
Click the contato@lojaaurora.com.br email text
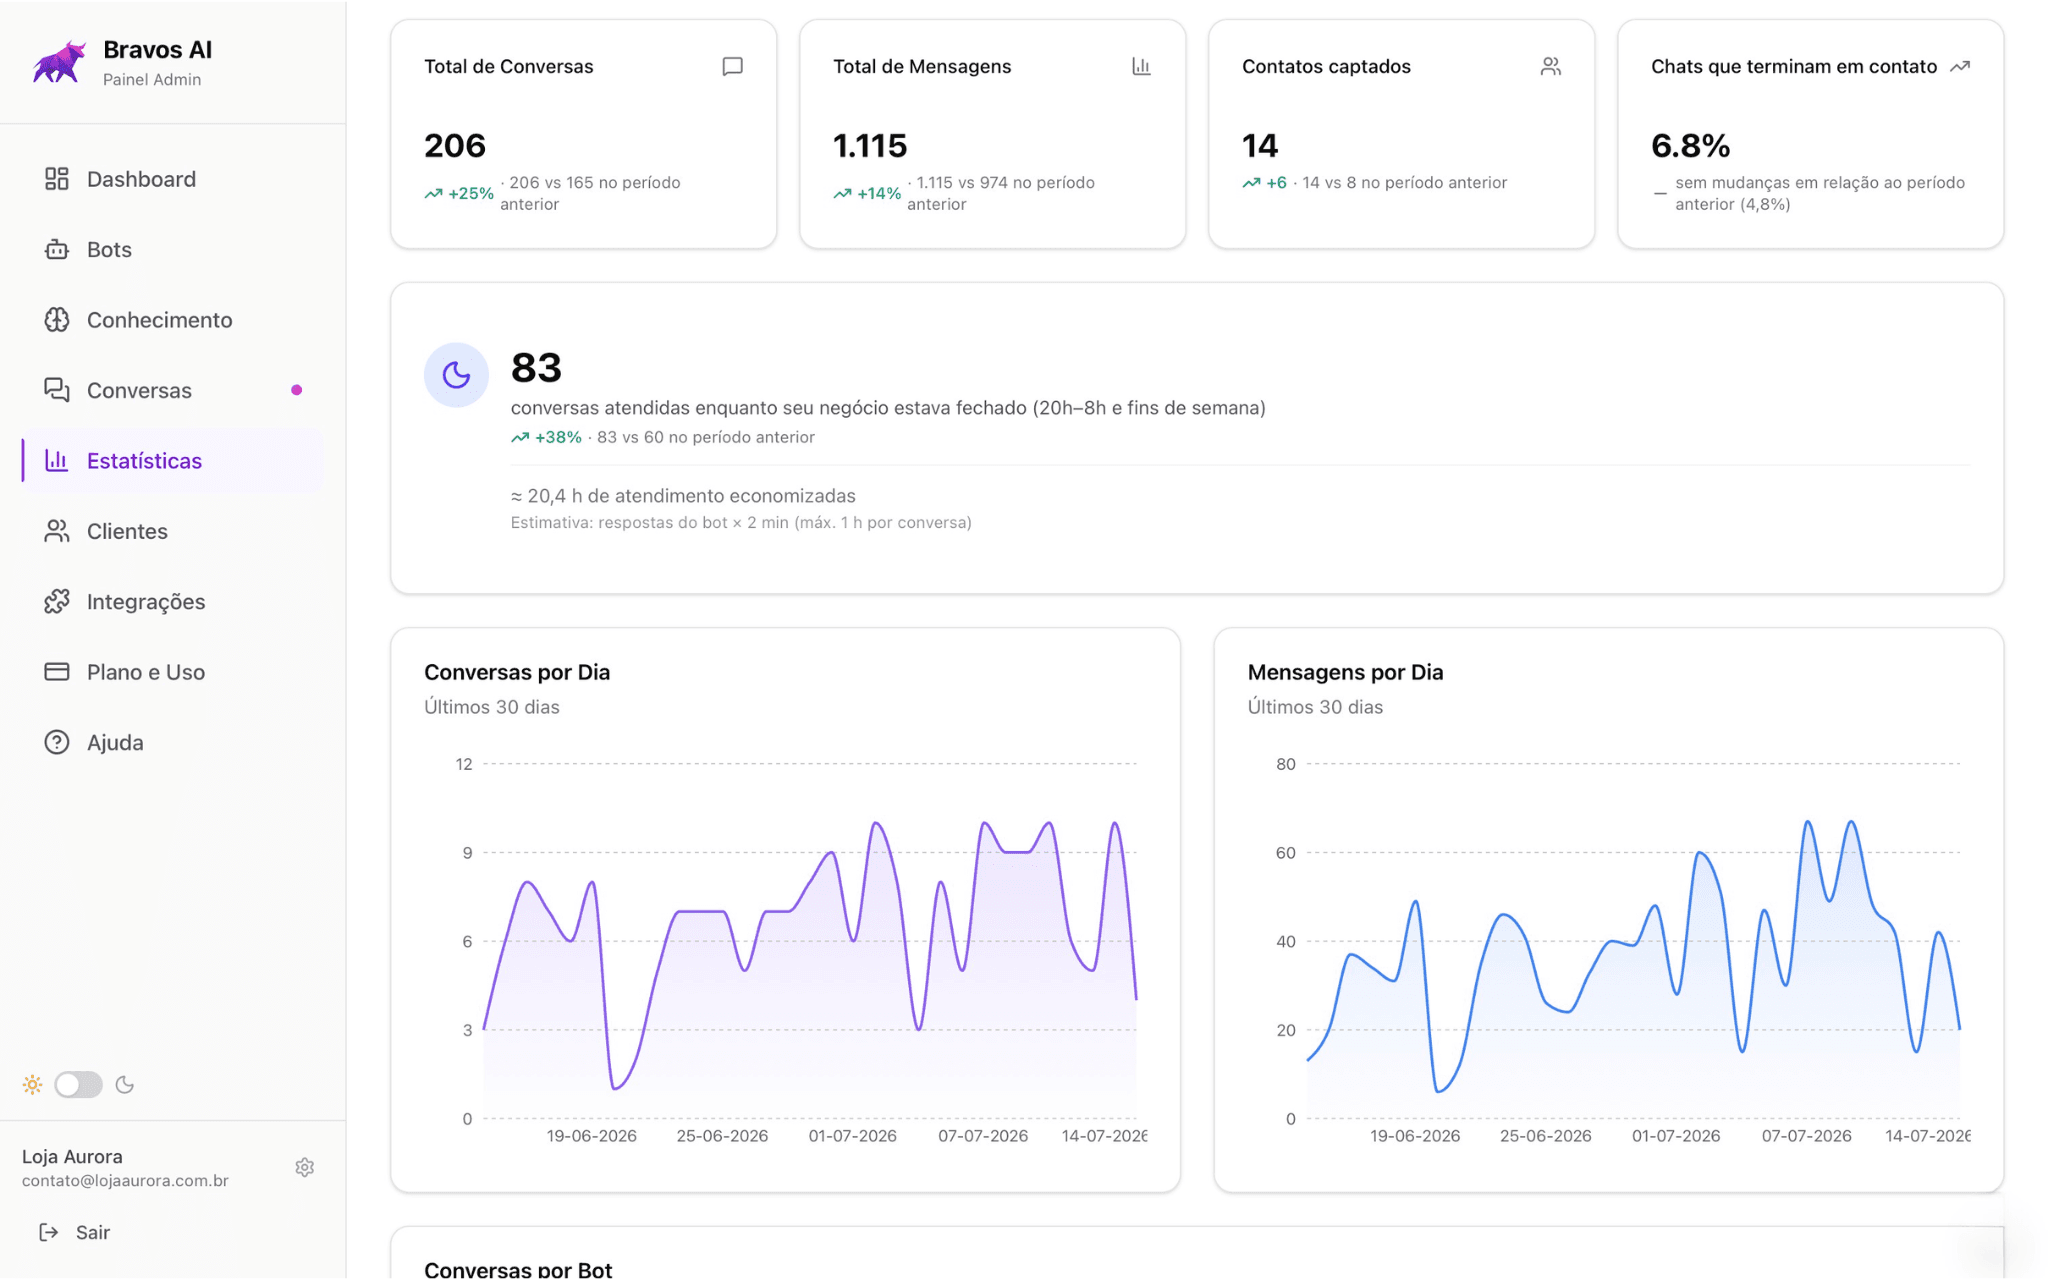coord(125,1180)
